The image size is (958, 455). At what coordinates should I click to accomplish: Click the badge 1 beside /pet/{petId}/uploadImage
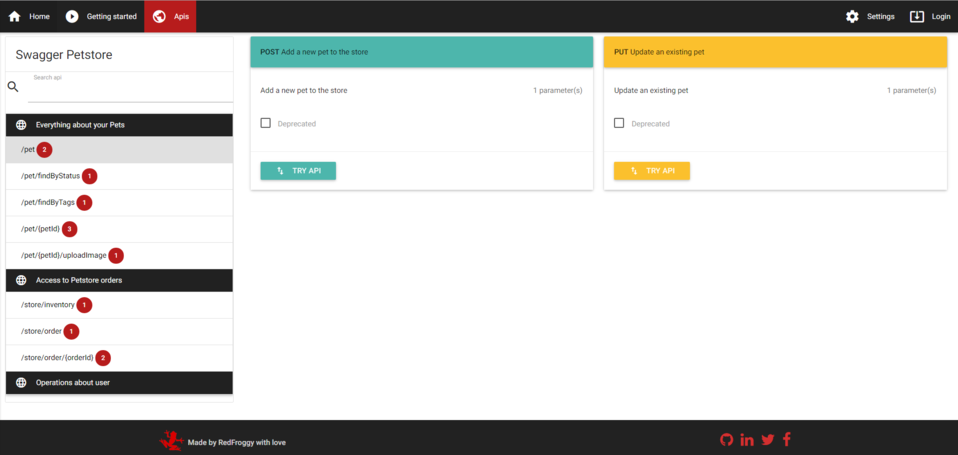point(116,255)
